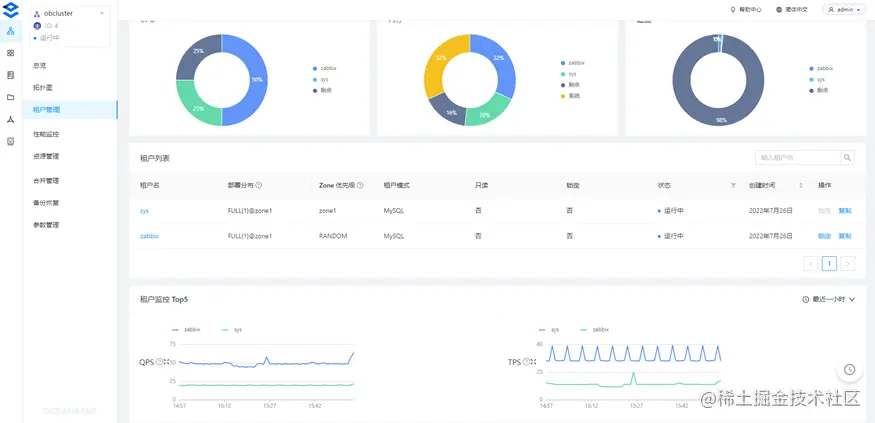Toggle zabbix legend in first donut chart
Viewport: 875px width, 423px height.
click(325, 68)
